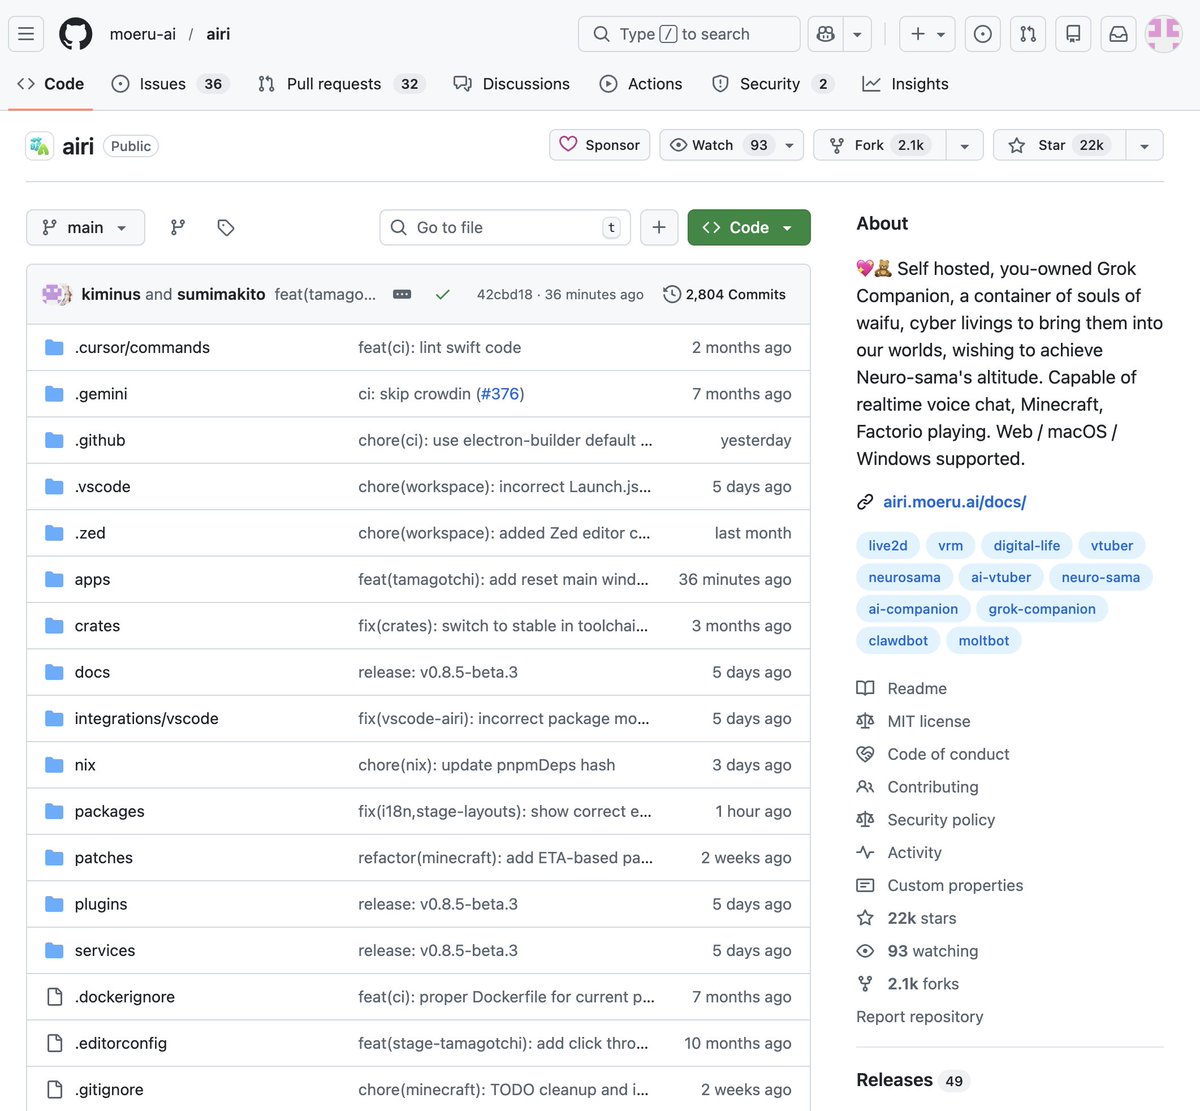Viewport: 1200px width, 1111px height.
Task: Open MIT license link
Action: click(x=913, y=721)
